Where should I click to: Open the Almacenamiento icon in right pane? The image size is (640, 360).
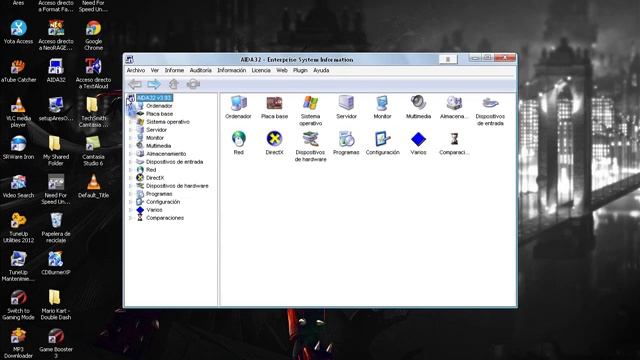point(454,103)
